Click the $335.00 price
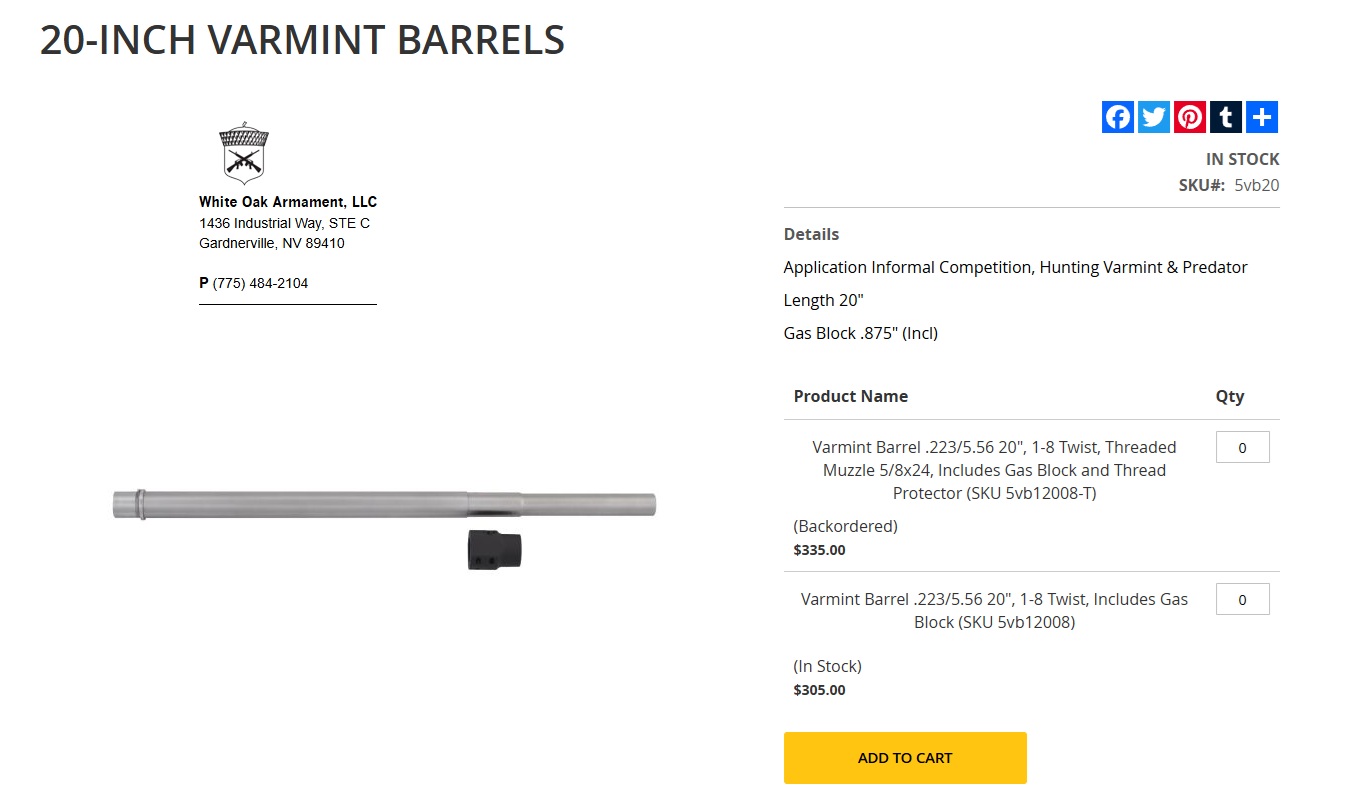 [x=819, y=550]
